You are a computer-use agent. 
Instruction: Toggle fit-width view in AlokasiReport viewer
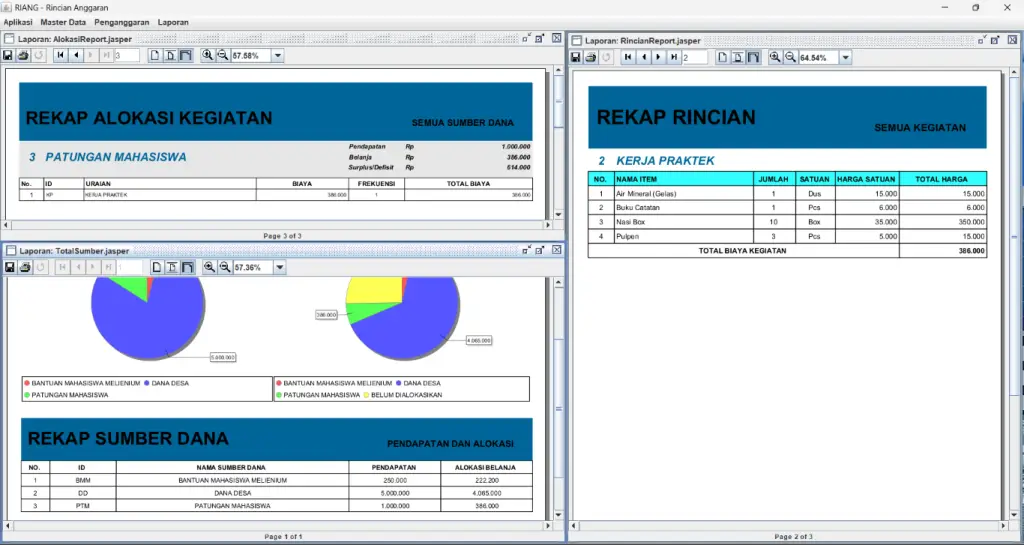pyautogui.click(x=187, y=56)
